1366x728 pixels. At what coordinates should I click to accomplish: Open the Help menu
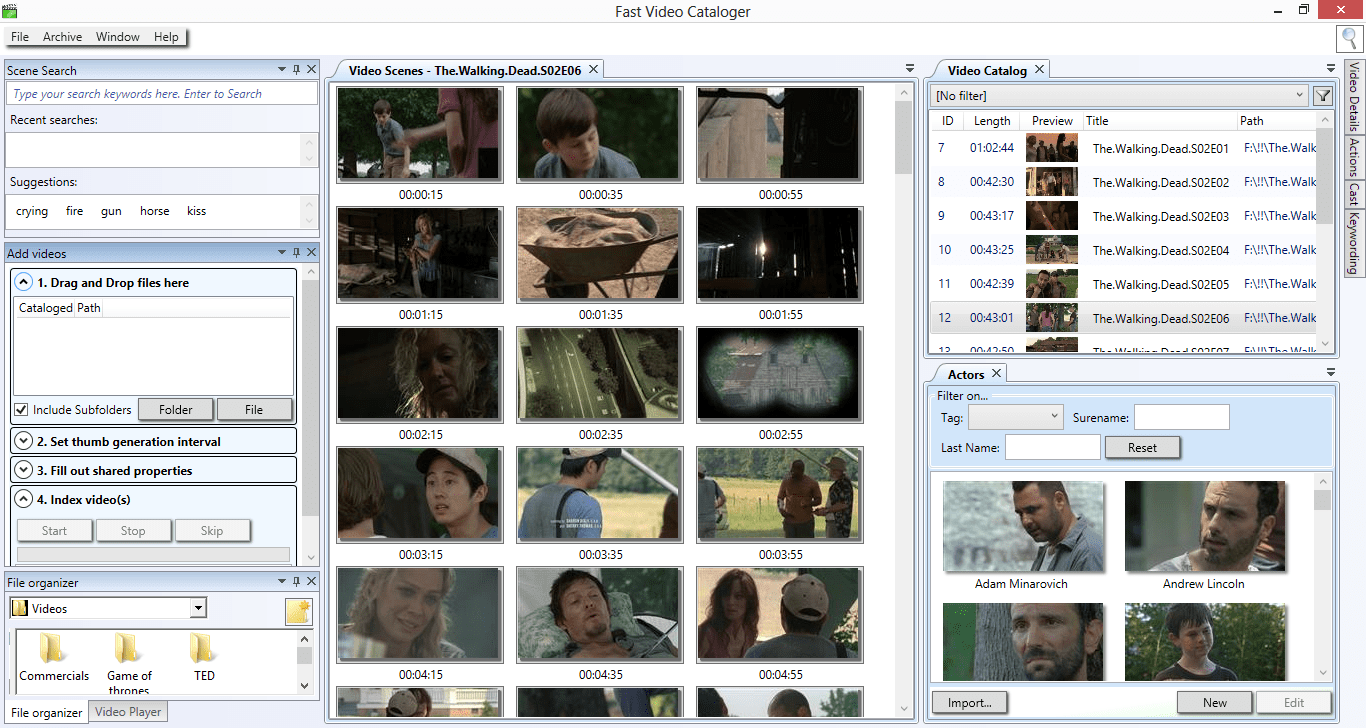click(x=166, y=37)
